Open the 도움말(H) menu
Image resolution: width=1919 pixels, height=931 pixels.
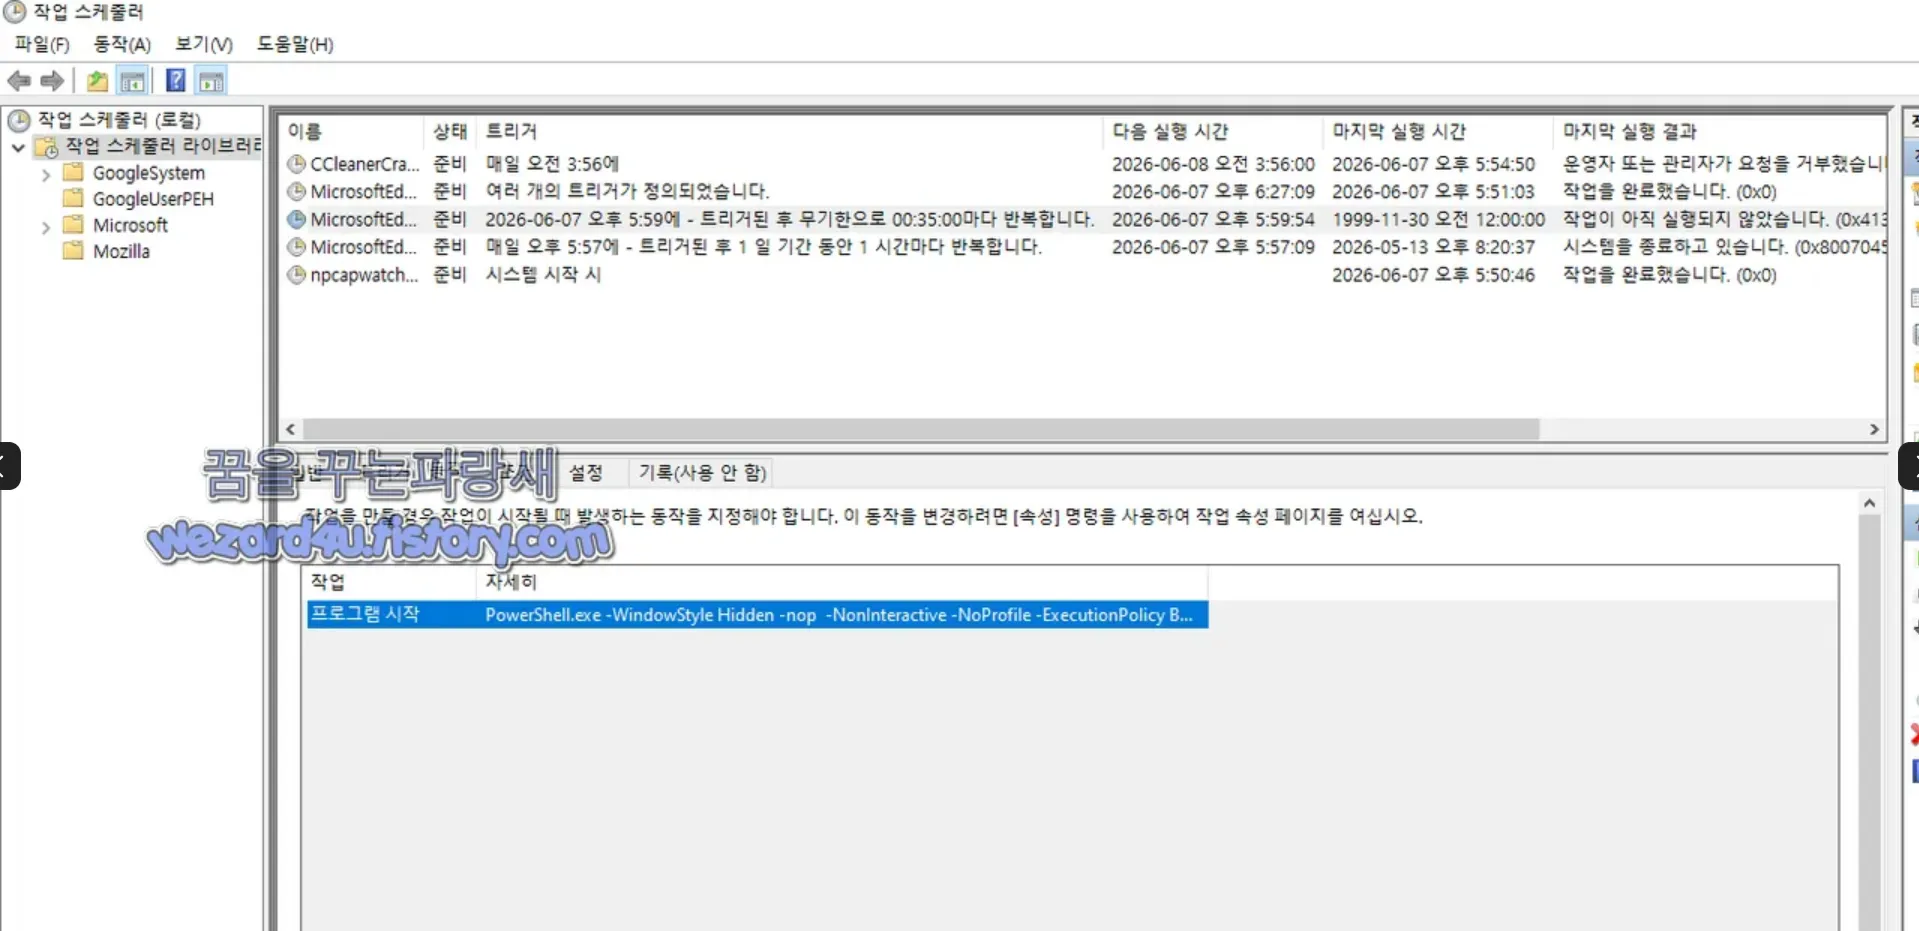click(x=295, y=44)
